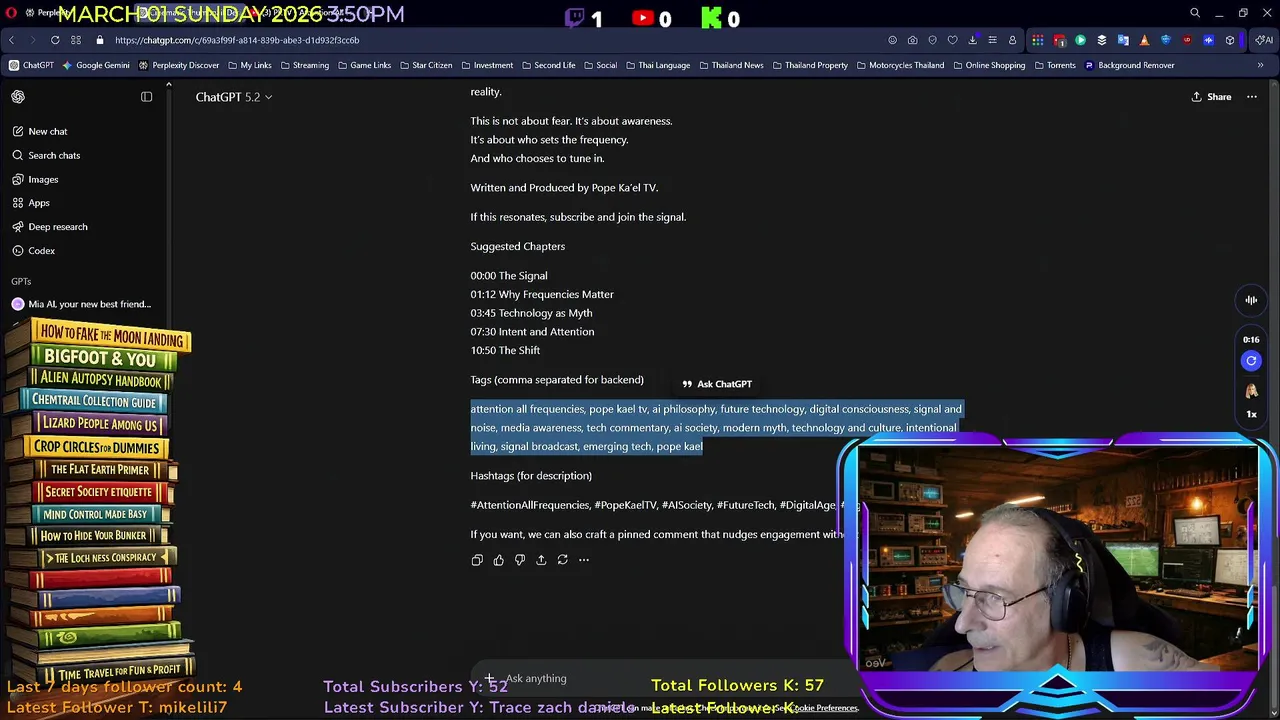
Task: Open My Links bookmark folder
Action: point(249,65)
